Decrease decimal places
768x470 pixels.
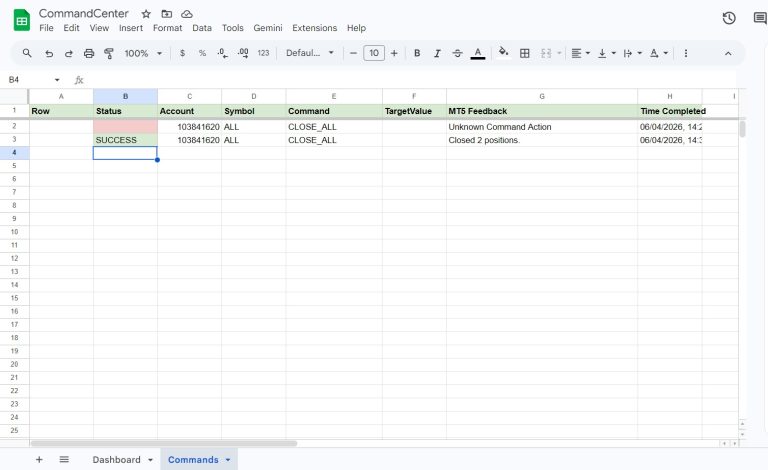click(222, 53)
